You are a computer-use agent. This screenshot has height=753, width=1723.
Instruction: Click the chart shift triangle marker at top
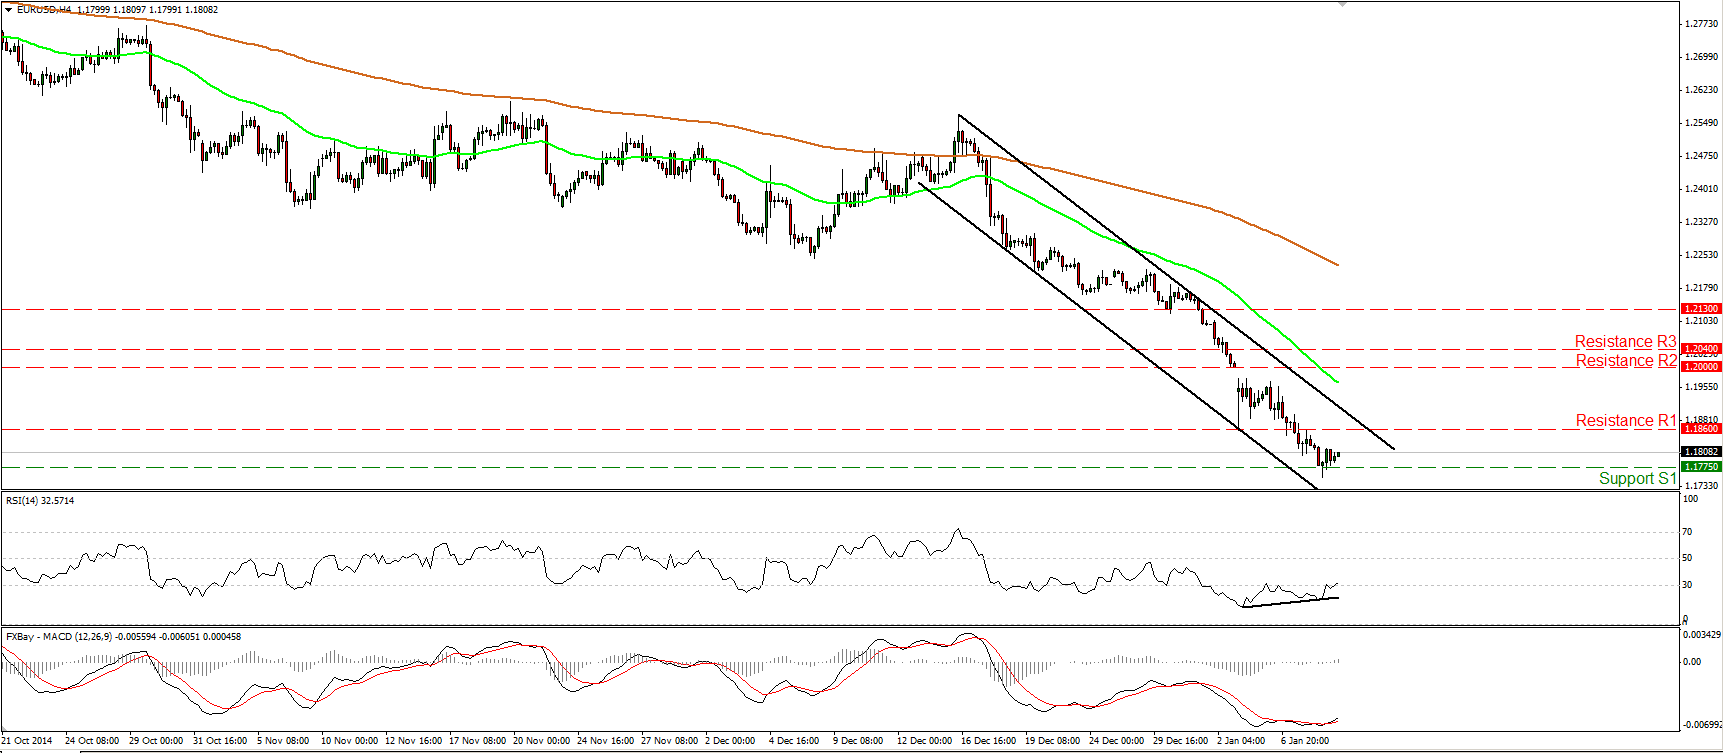click(x=1342, y=4)
